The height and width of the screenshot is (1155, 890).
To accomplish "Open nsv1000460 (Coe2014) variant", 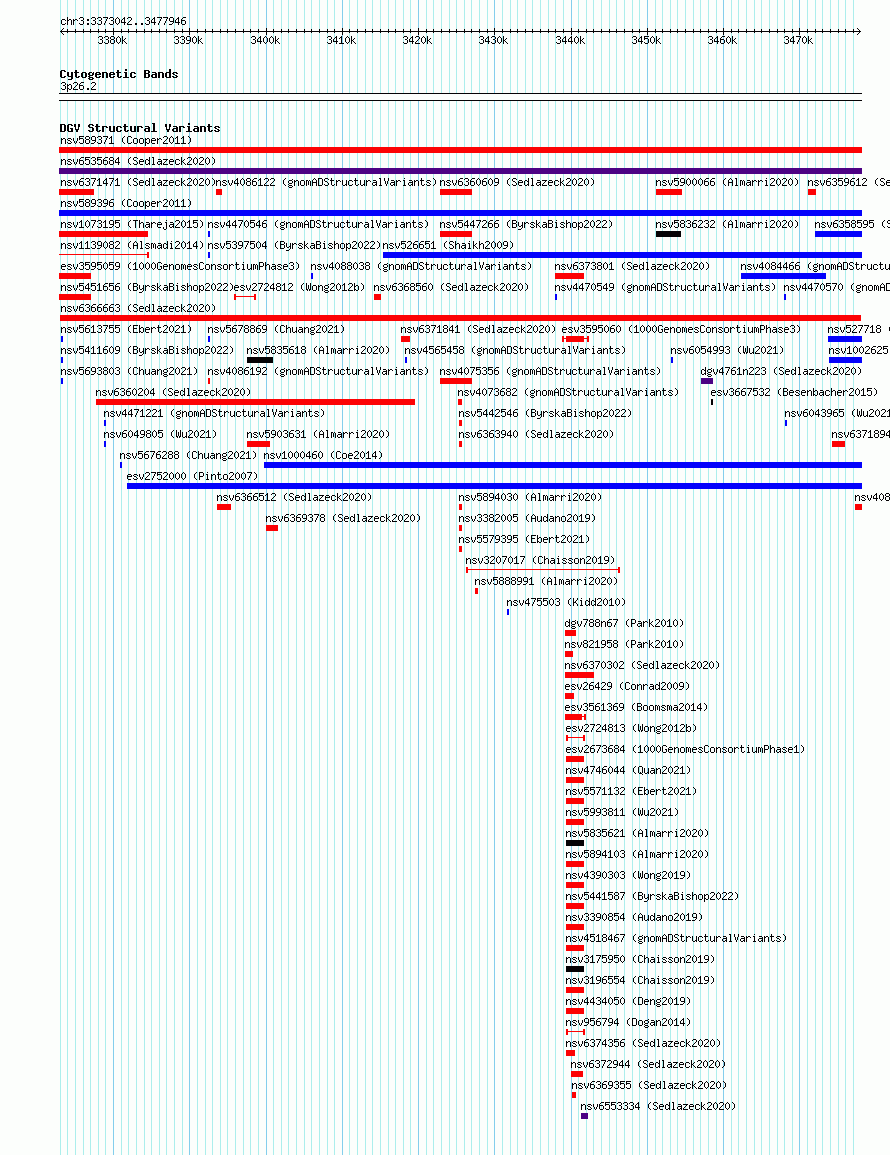I will tap(323, 454).
